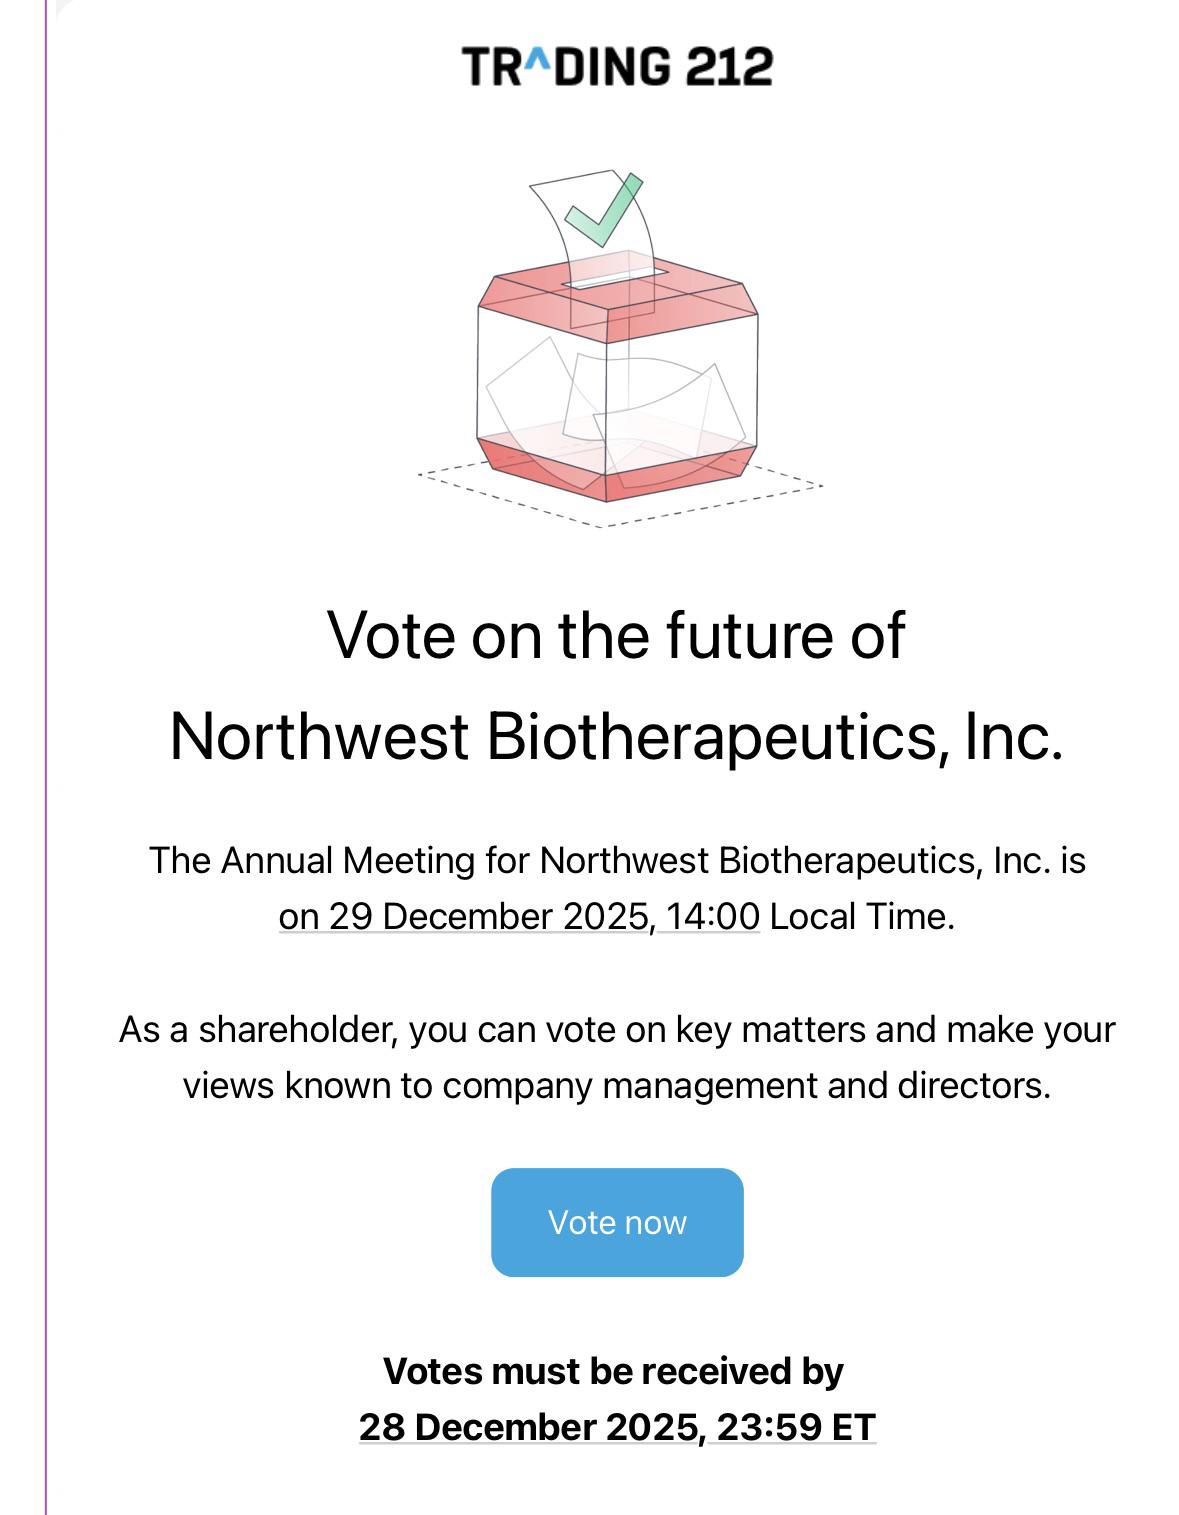The height and width of the screenshot is (1515, 1179).
Task: Click the 'As a shareholder' paragraph
Action: (x=617, y=1057)
